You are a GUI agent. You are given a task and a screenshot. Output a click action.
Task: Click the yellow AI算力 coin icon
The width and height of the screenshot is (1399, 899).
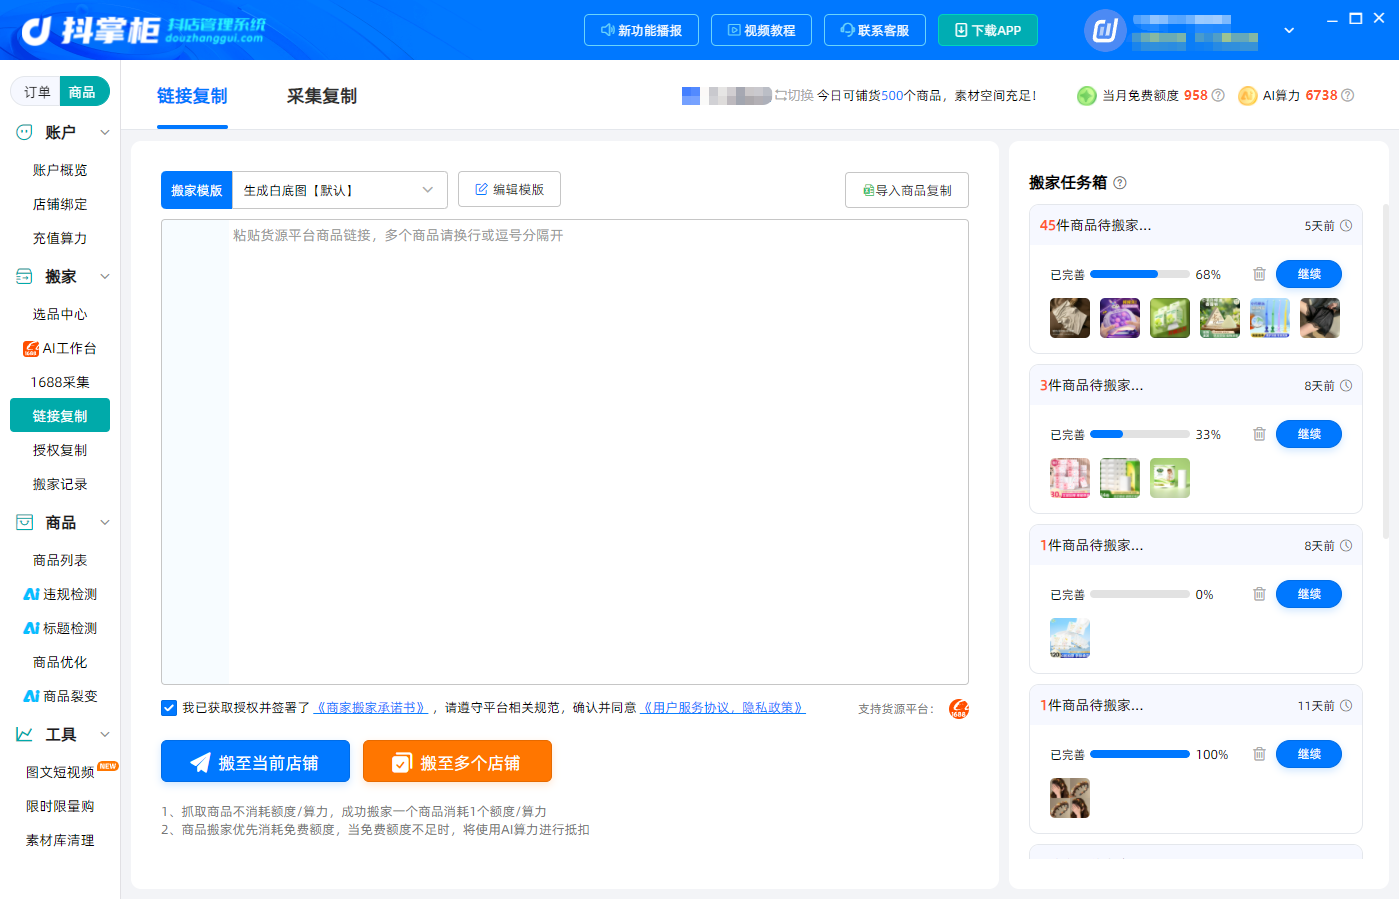(1247, 96)
